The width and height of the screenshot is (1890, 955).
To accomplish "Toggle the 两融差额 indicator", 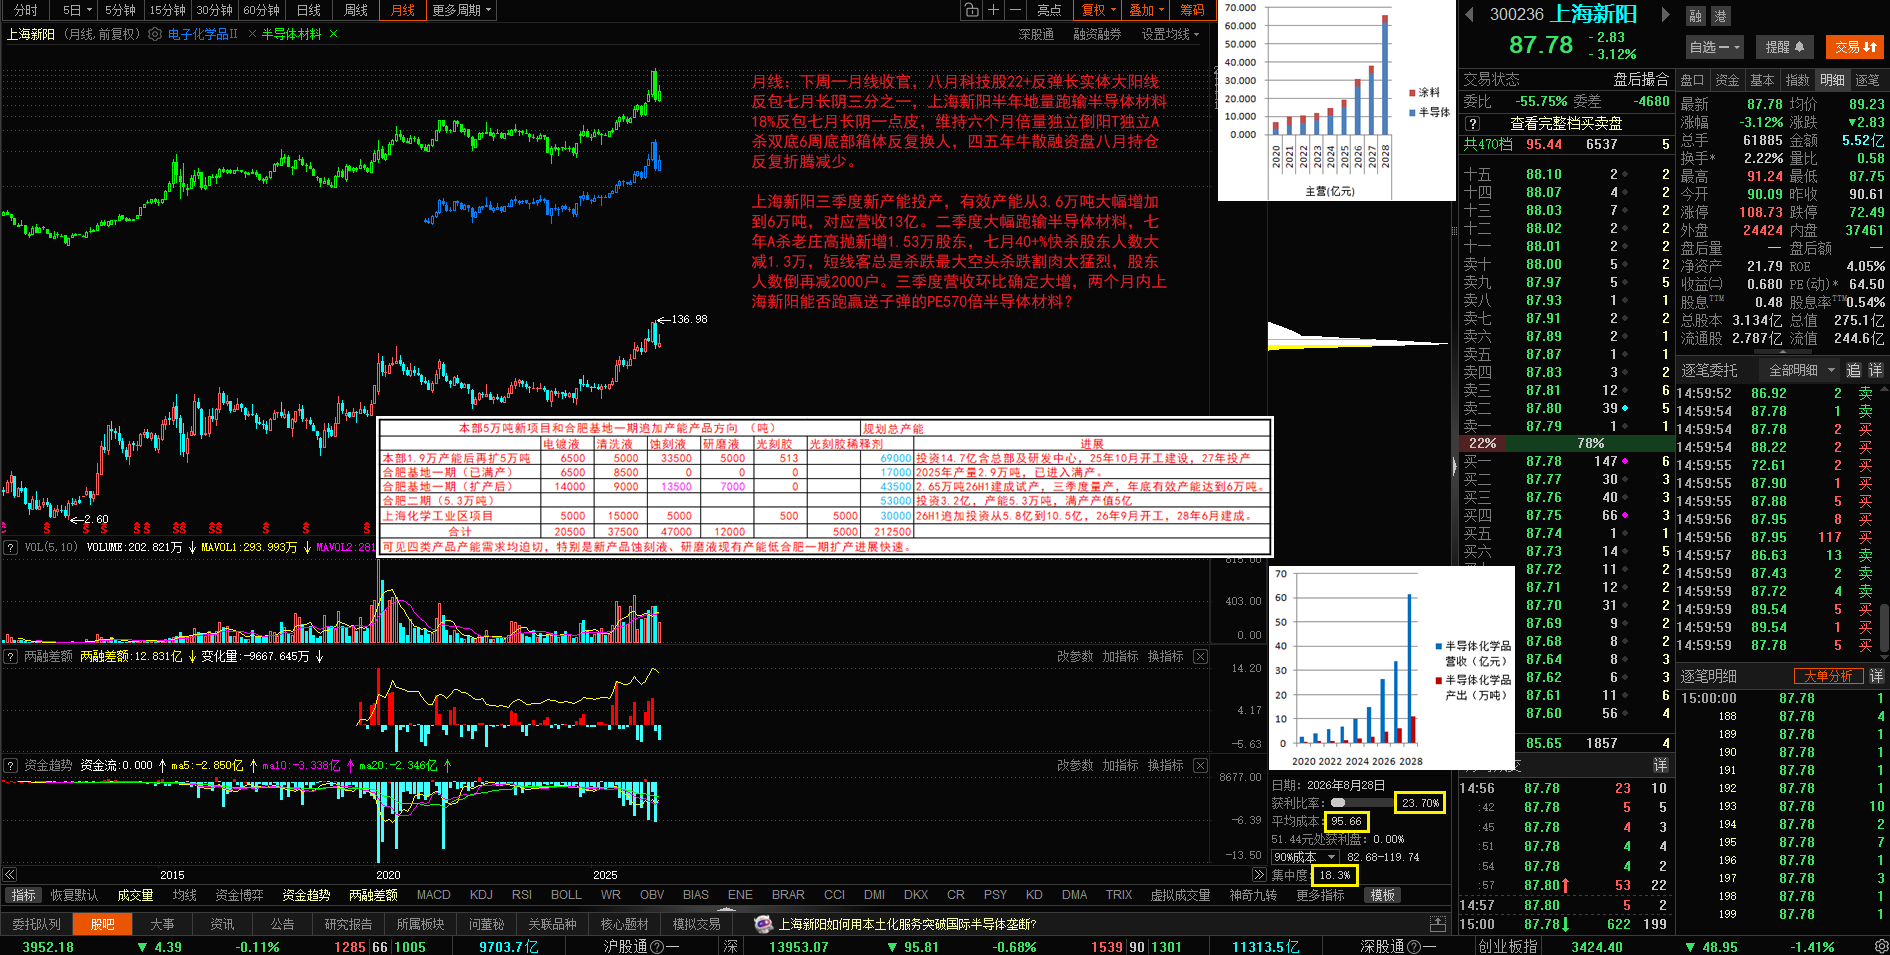I will (x=373, y=895).
